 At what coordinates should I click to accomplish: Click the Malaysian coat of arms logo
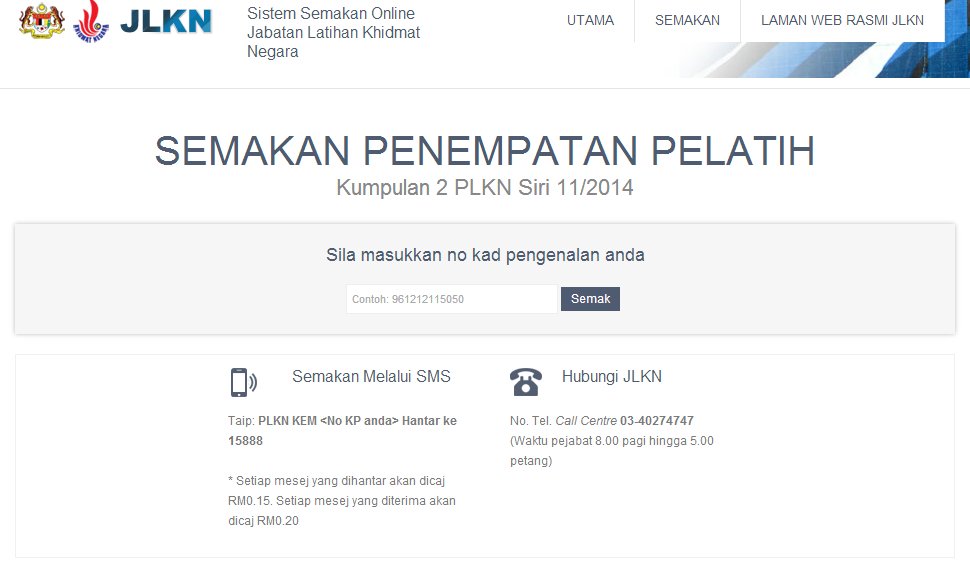click(41, 22)
